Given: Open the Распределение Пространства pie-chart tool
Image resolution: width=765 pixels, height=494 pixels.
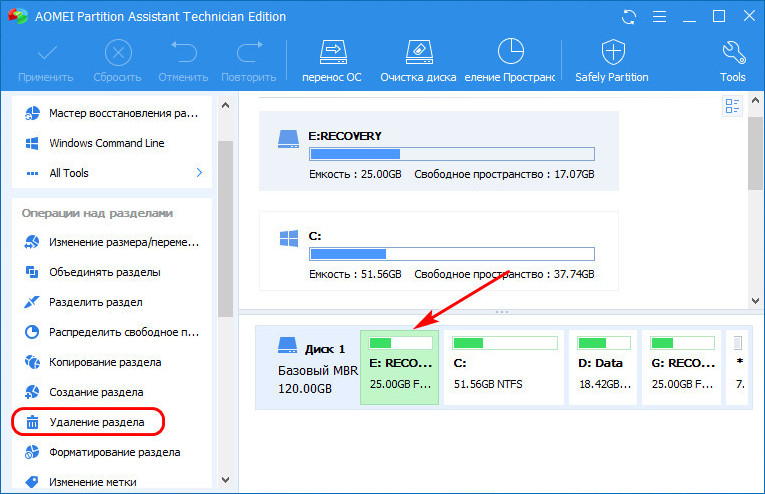Looking at the screenshot, I should click(510, 61).
